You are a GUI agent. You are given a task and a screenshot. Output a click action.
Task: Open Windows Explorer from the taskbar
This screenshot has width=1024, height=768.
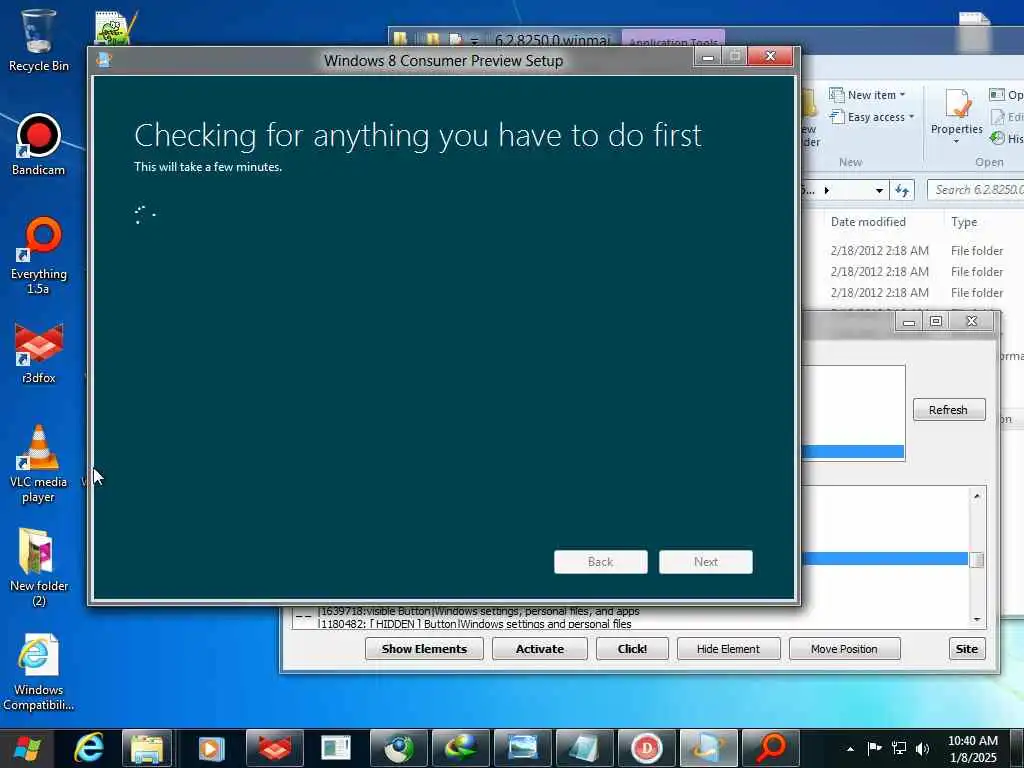147,748
